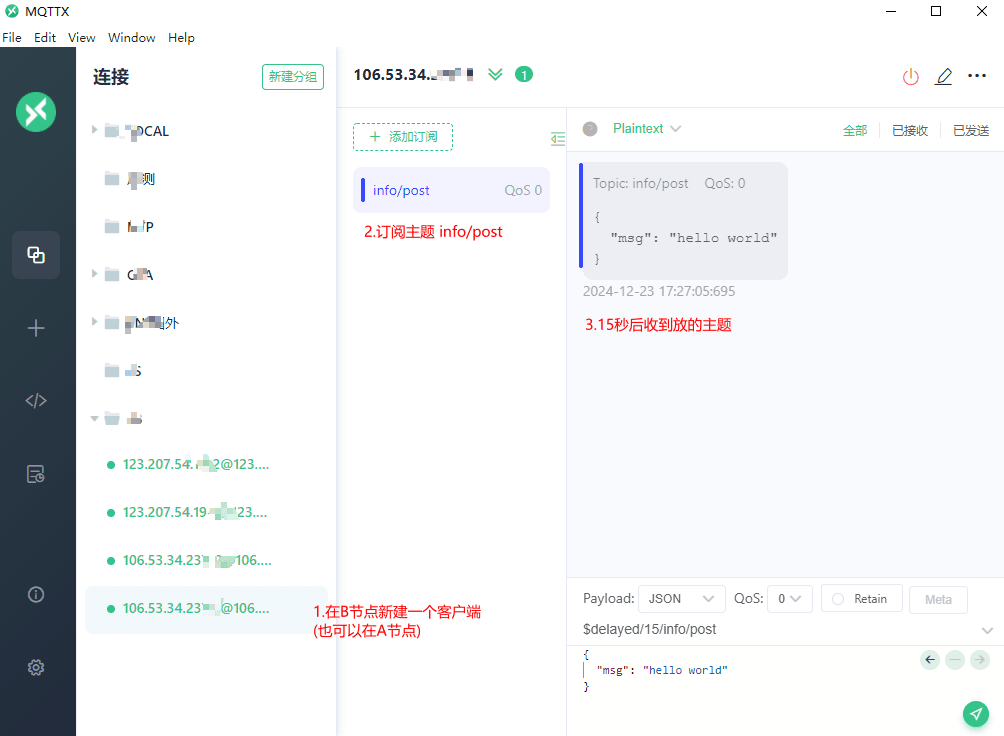Open the Settings gear icon

click(36, 667)
